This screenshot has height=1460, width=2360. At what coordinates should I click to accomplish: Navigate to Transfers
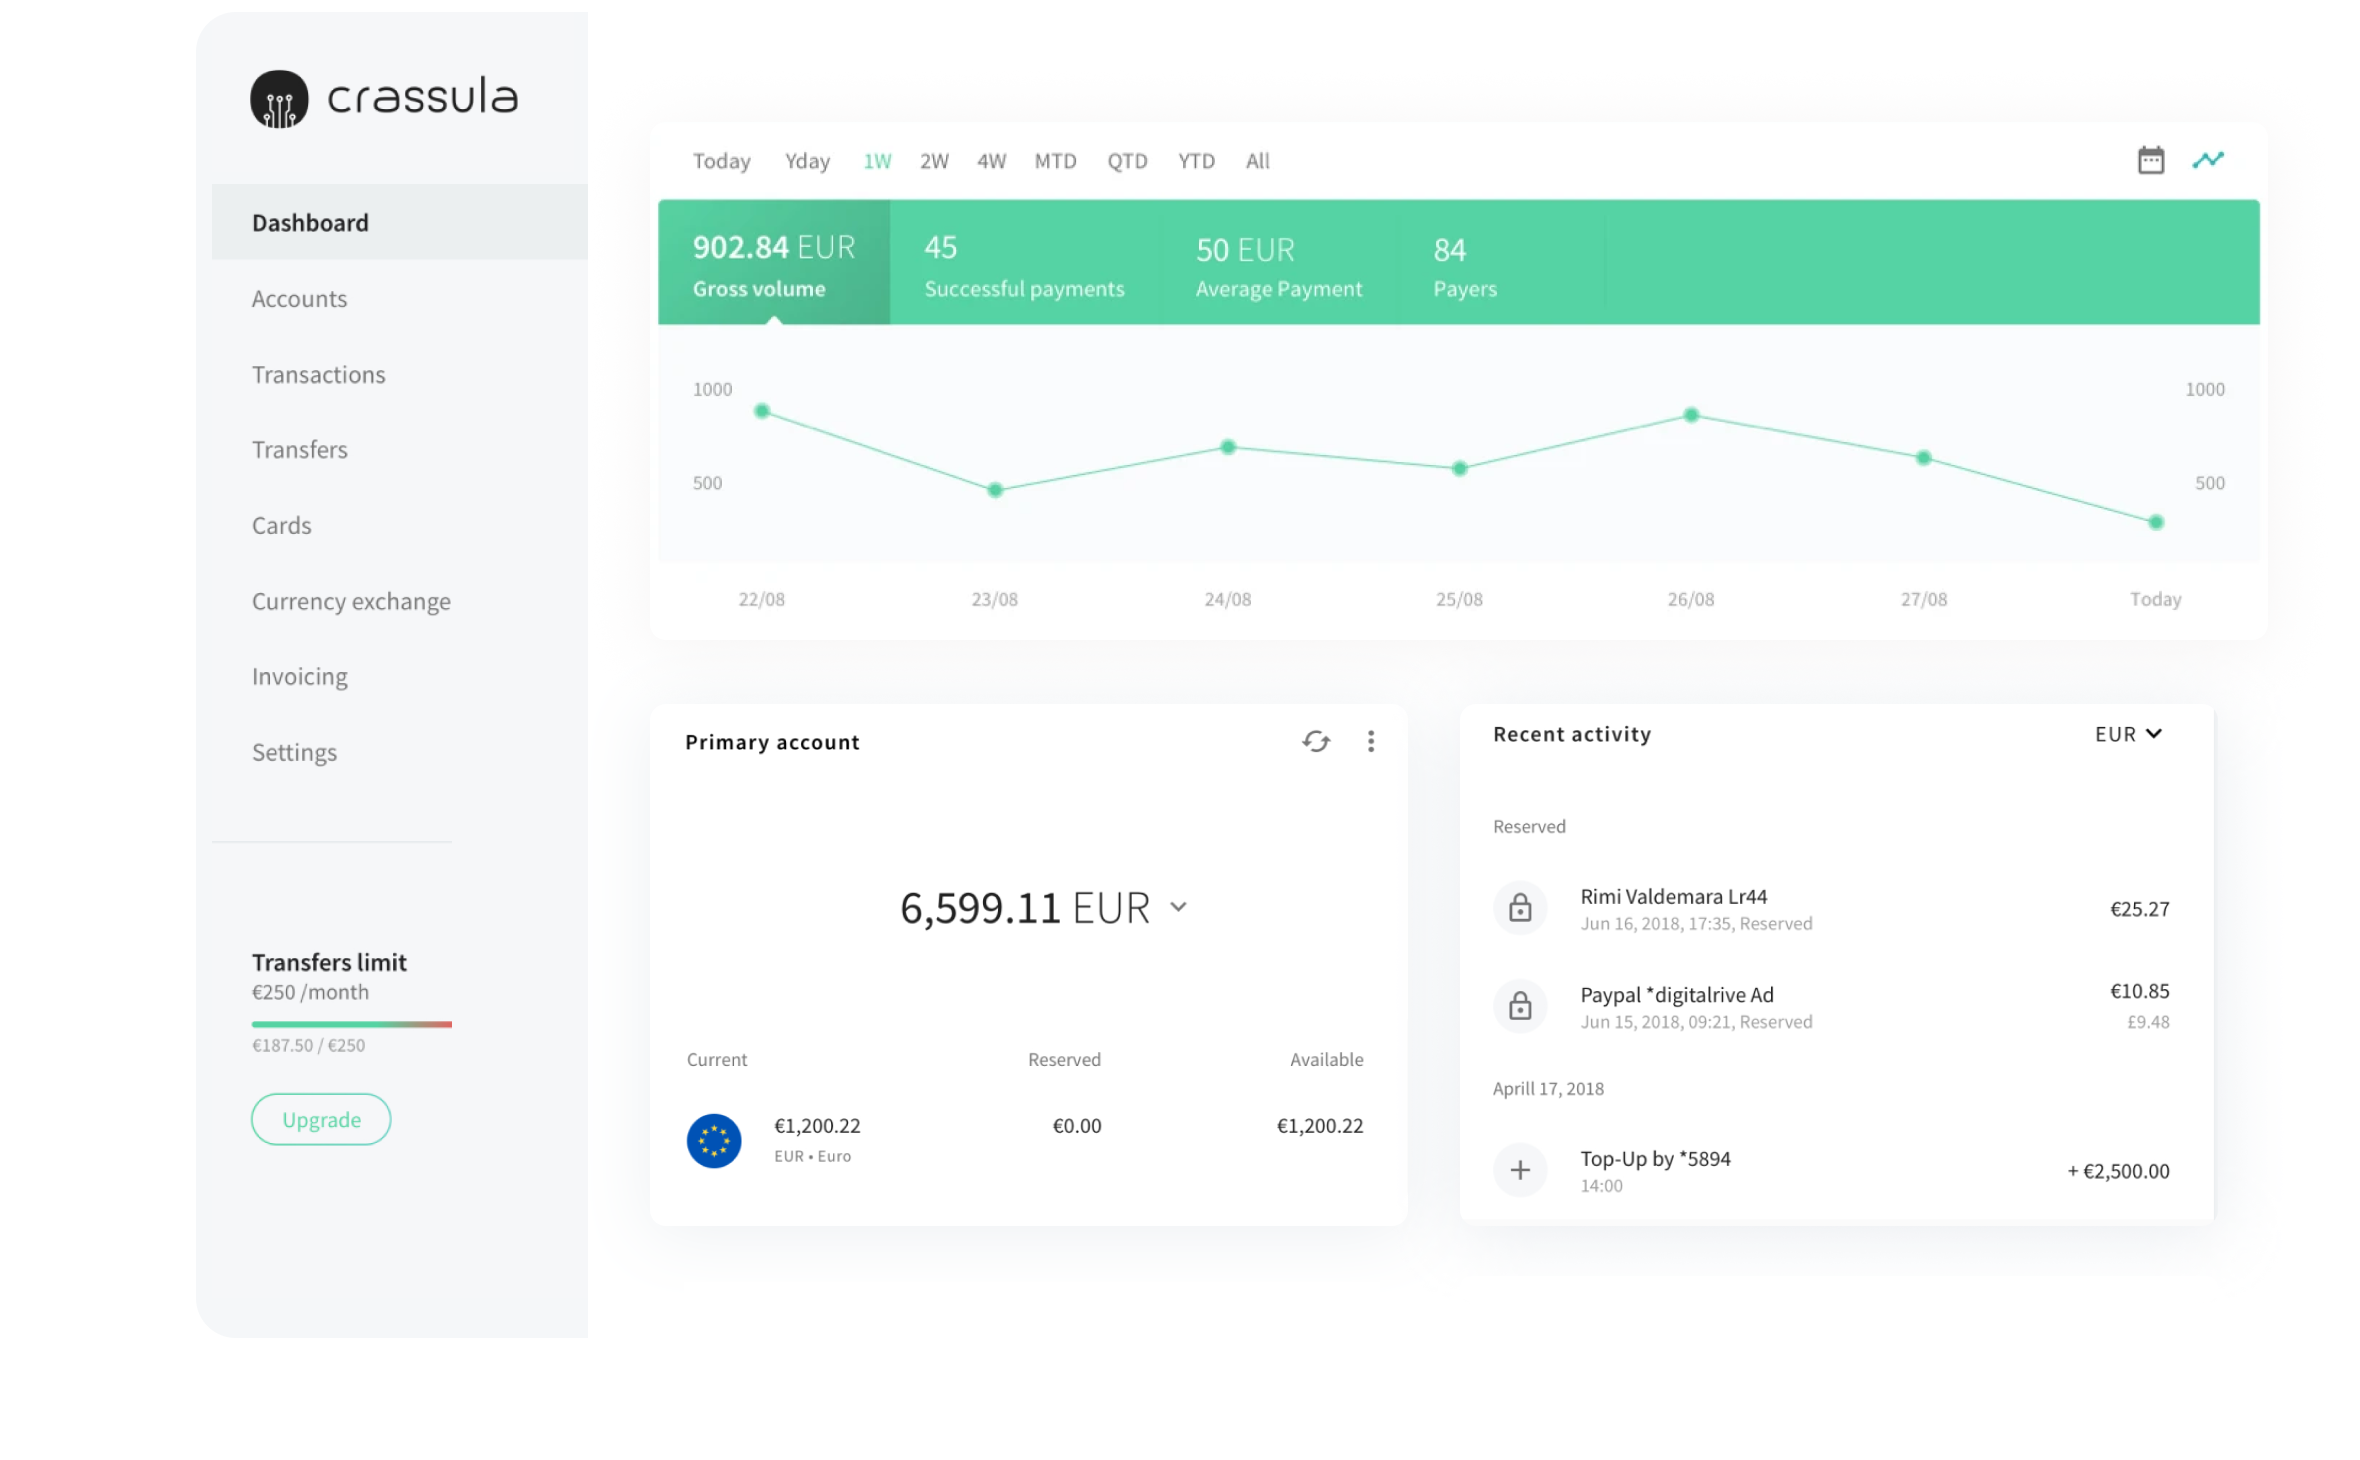pos(299,449)
